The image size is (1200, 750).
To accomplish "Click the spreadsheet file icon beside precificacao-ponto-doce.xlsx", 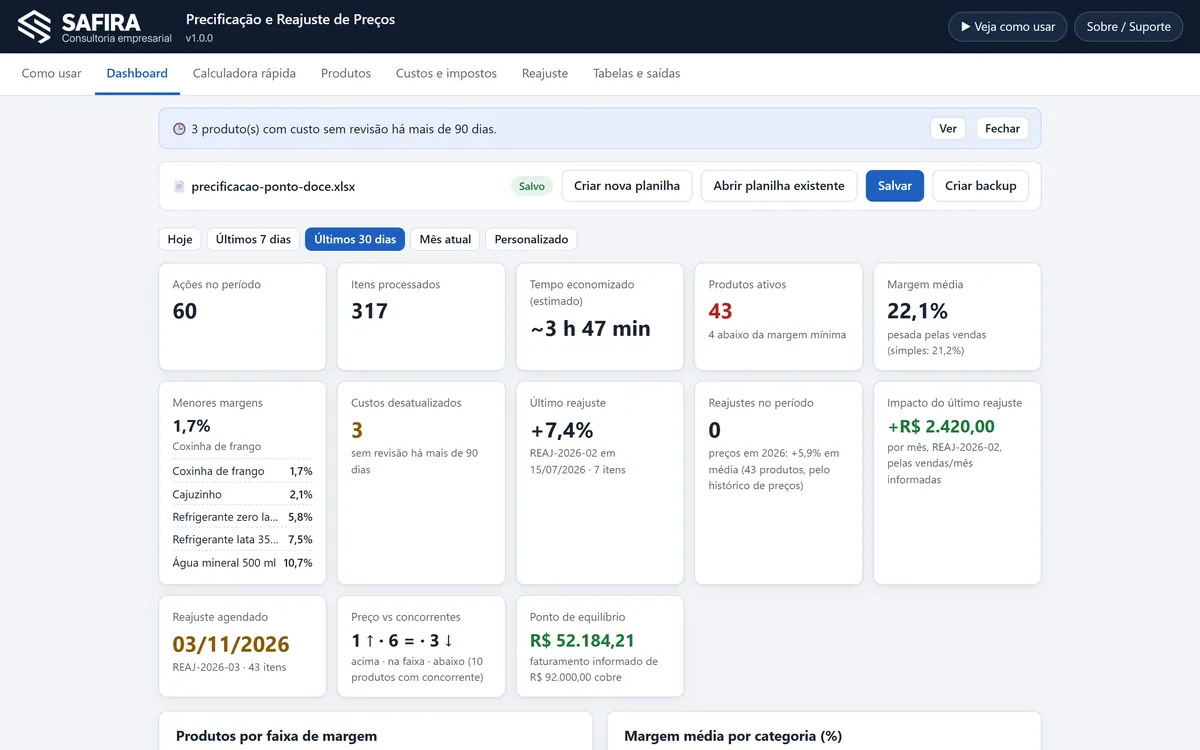I will pos(179,187).
